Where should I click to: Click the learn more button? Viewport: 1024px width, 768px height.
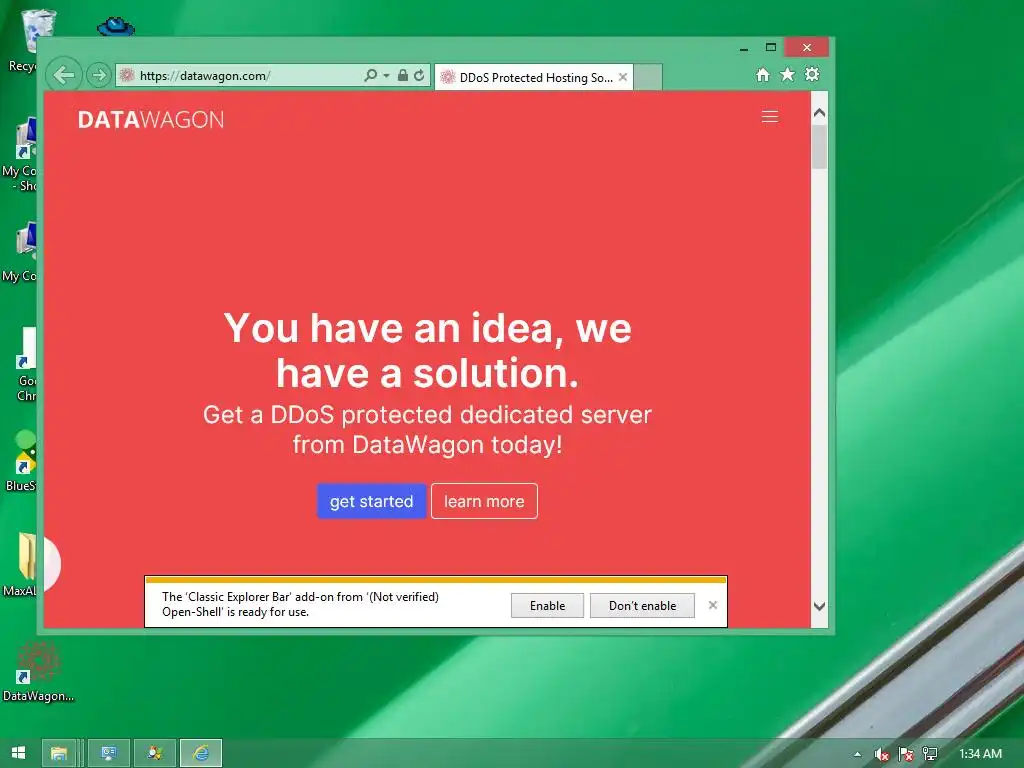pos(484,501)
